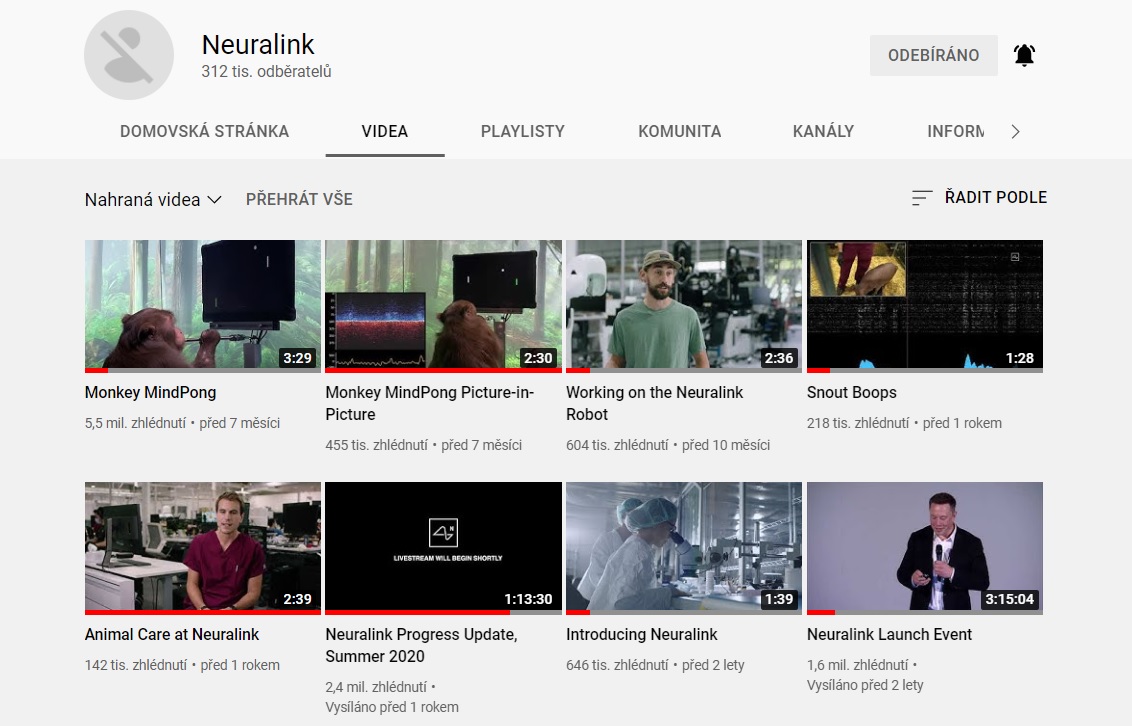Click the Monkey MindPong Picture-in-Picture title

coord(430,403)
